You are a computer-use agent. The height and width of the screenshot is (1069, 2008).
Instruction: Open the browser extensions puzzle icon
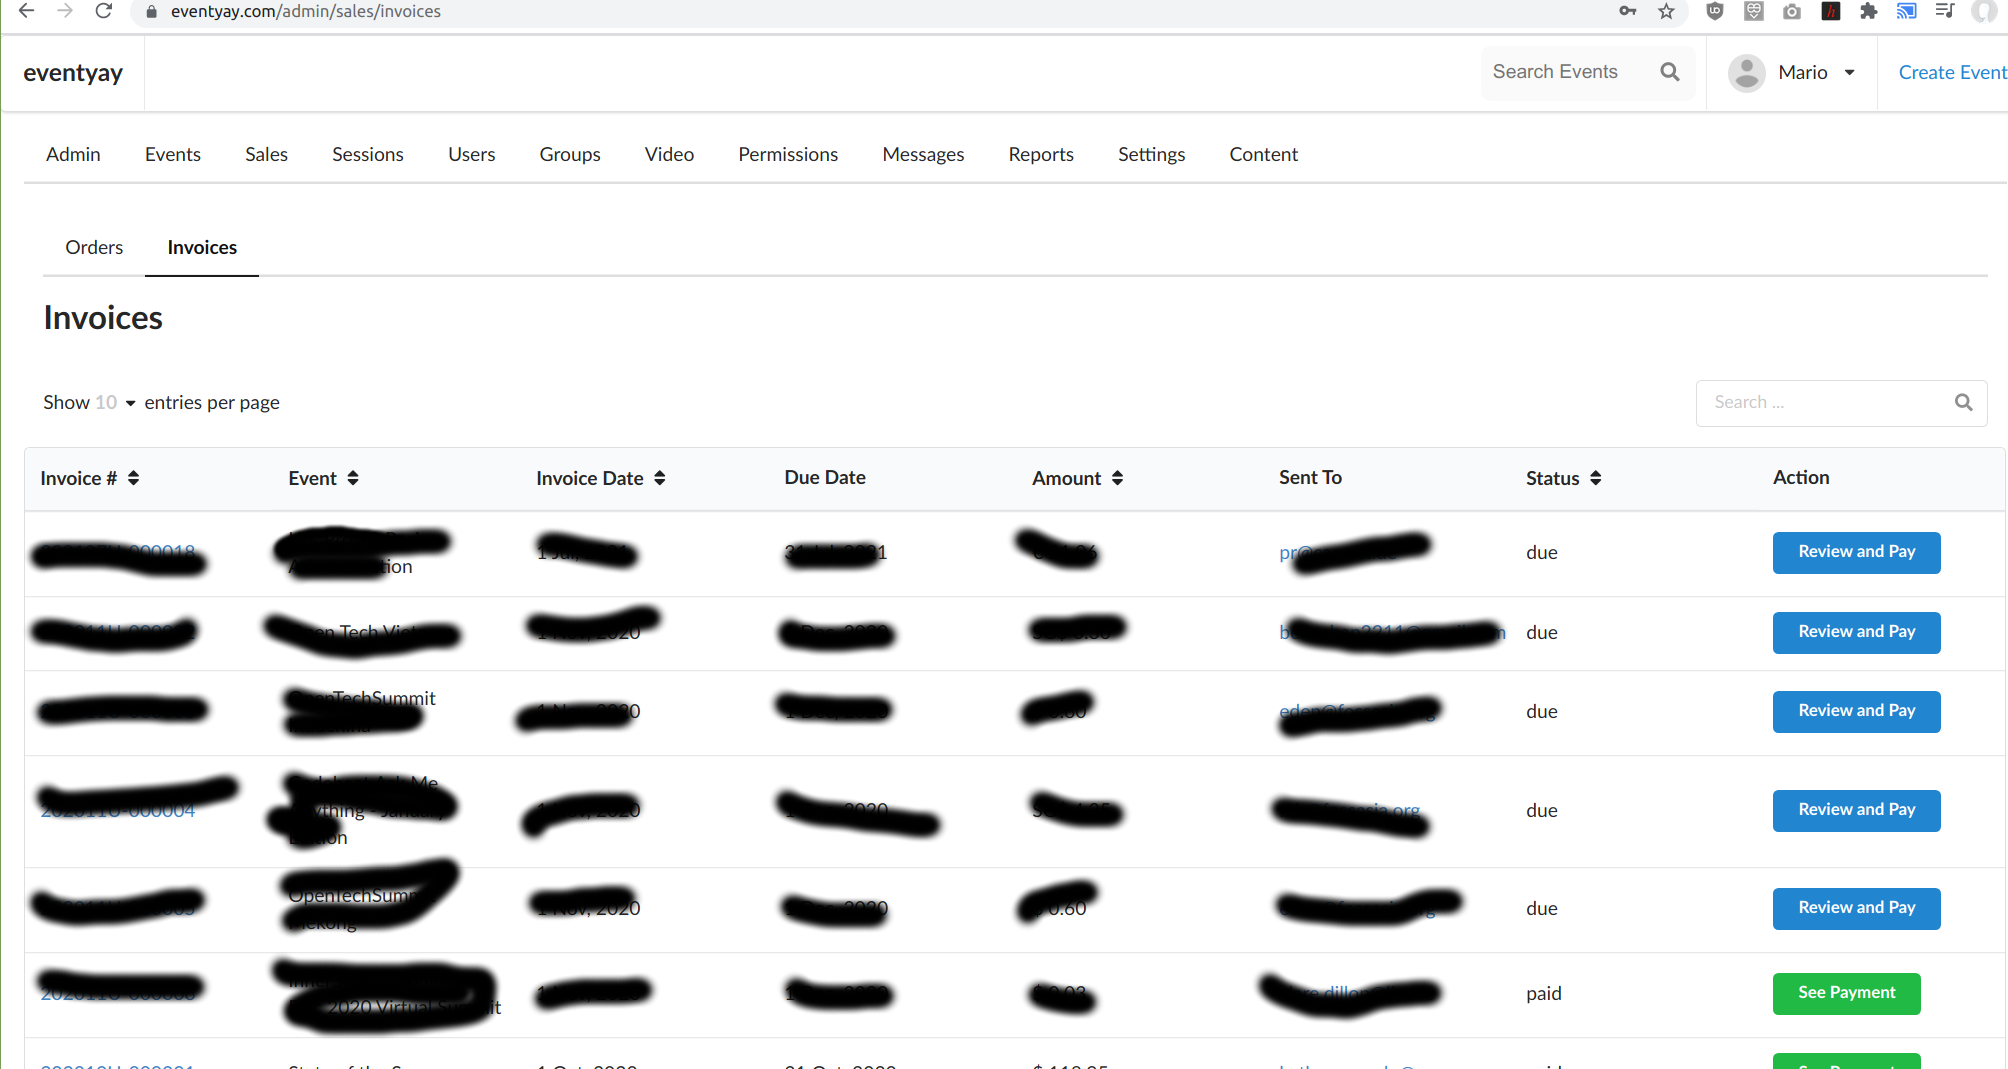click(1869, 12)
